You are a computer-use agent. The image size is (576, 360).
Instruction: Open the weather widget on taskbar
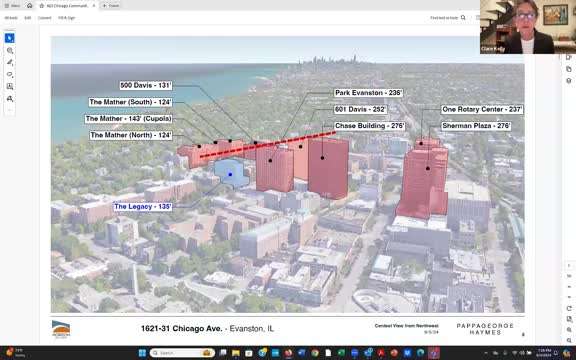click(15, 353)
